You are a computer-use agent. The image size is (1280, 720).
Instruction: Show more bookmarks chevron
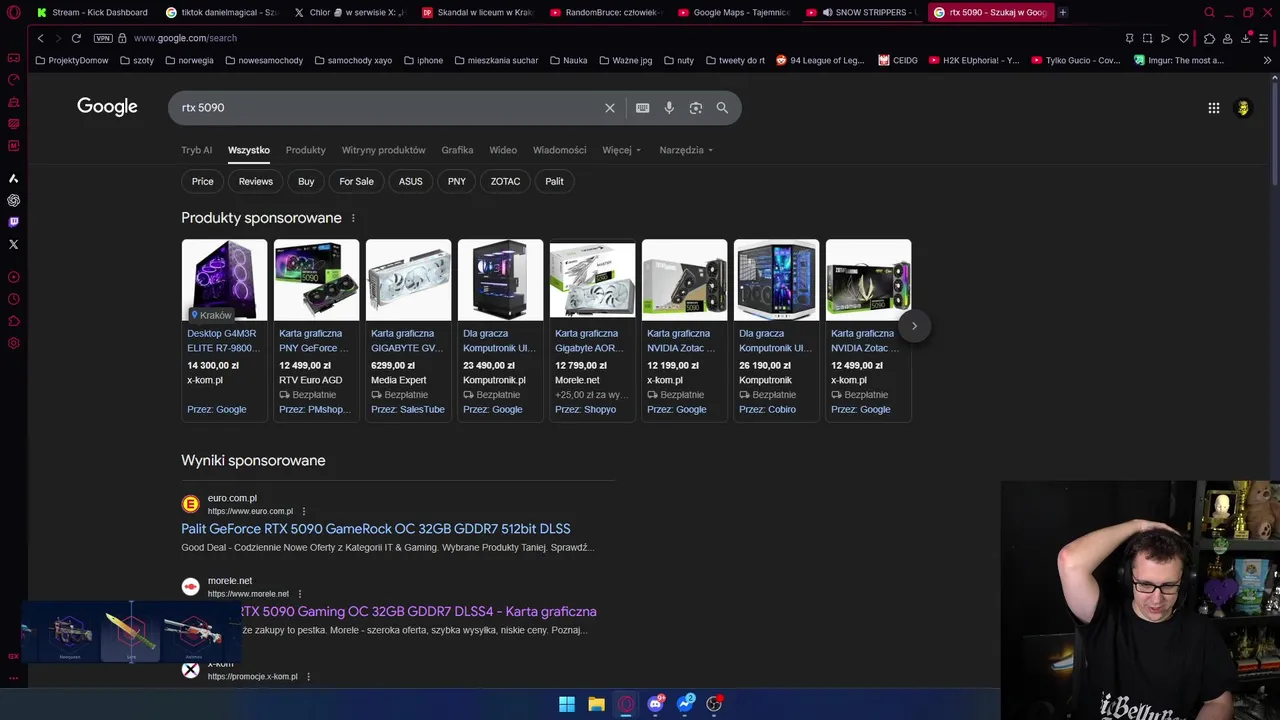1267,60
